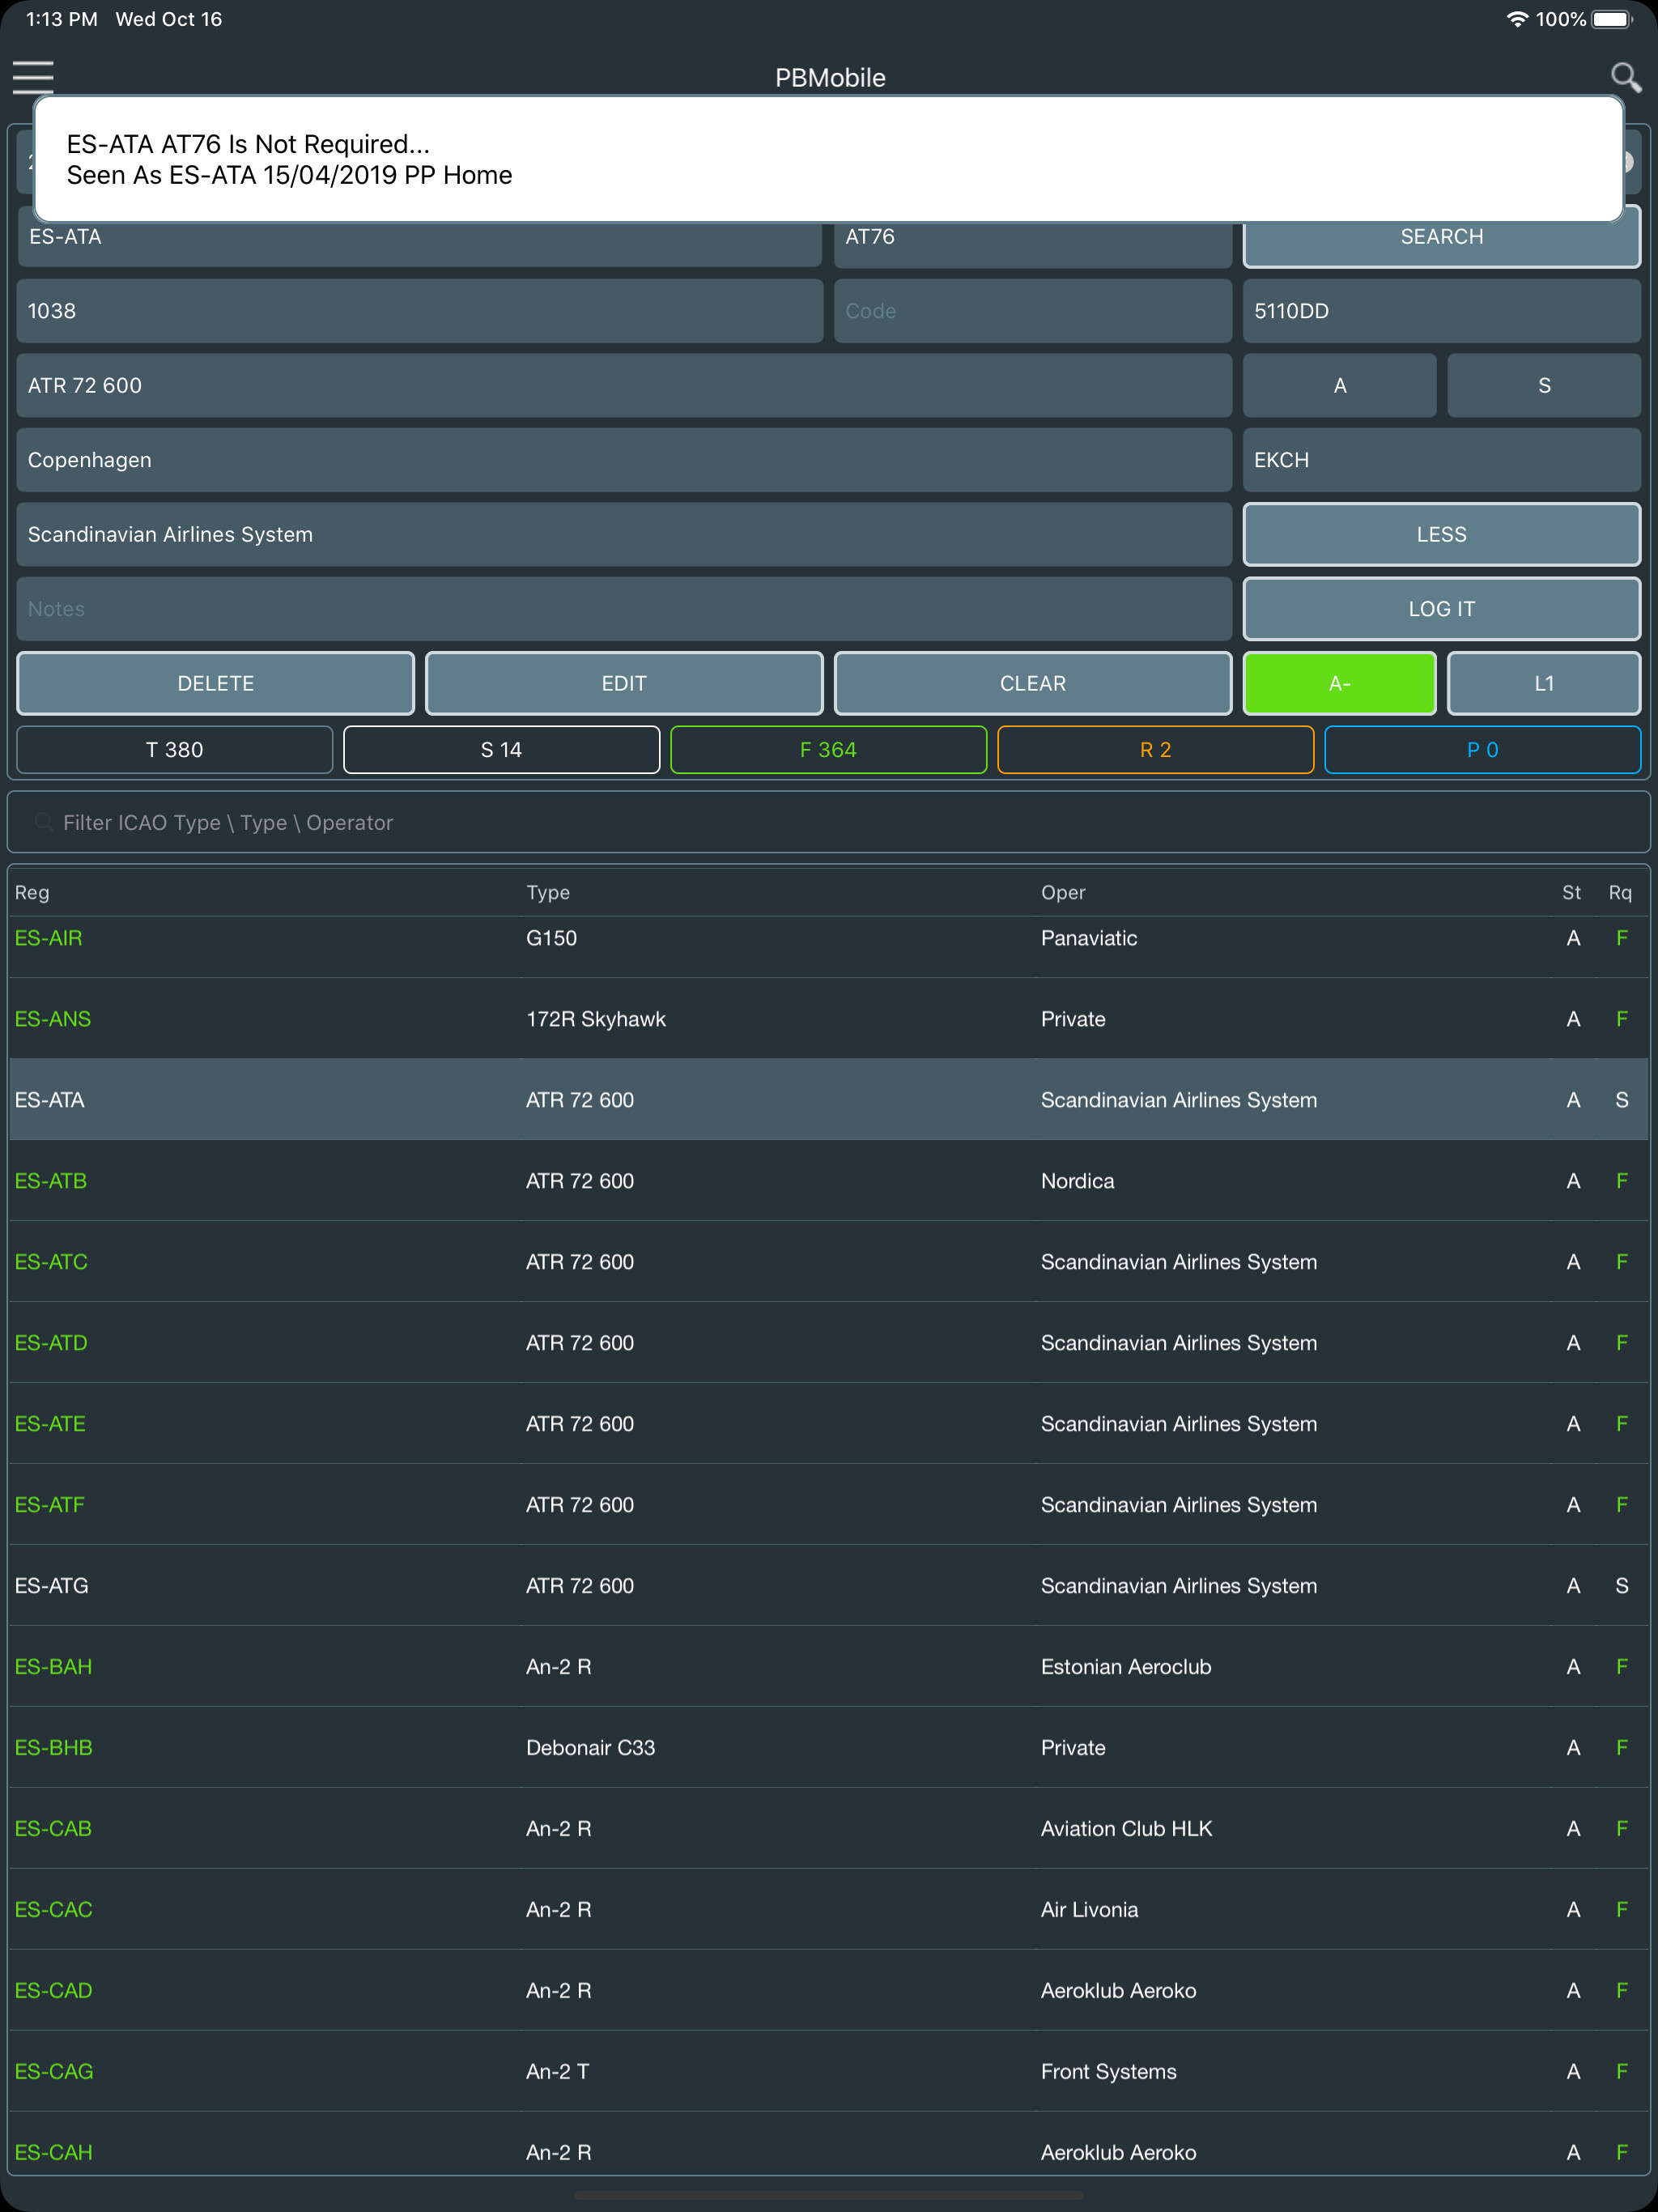Click the DELETE button
The width and height of the screenshot is (1658, 2212).
click(x=215, y=683)
